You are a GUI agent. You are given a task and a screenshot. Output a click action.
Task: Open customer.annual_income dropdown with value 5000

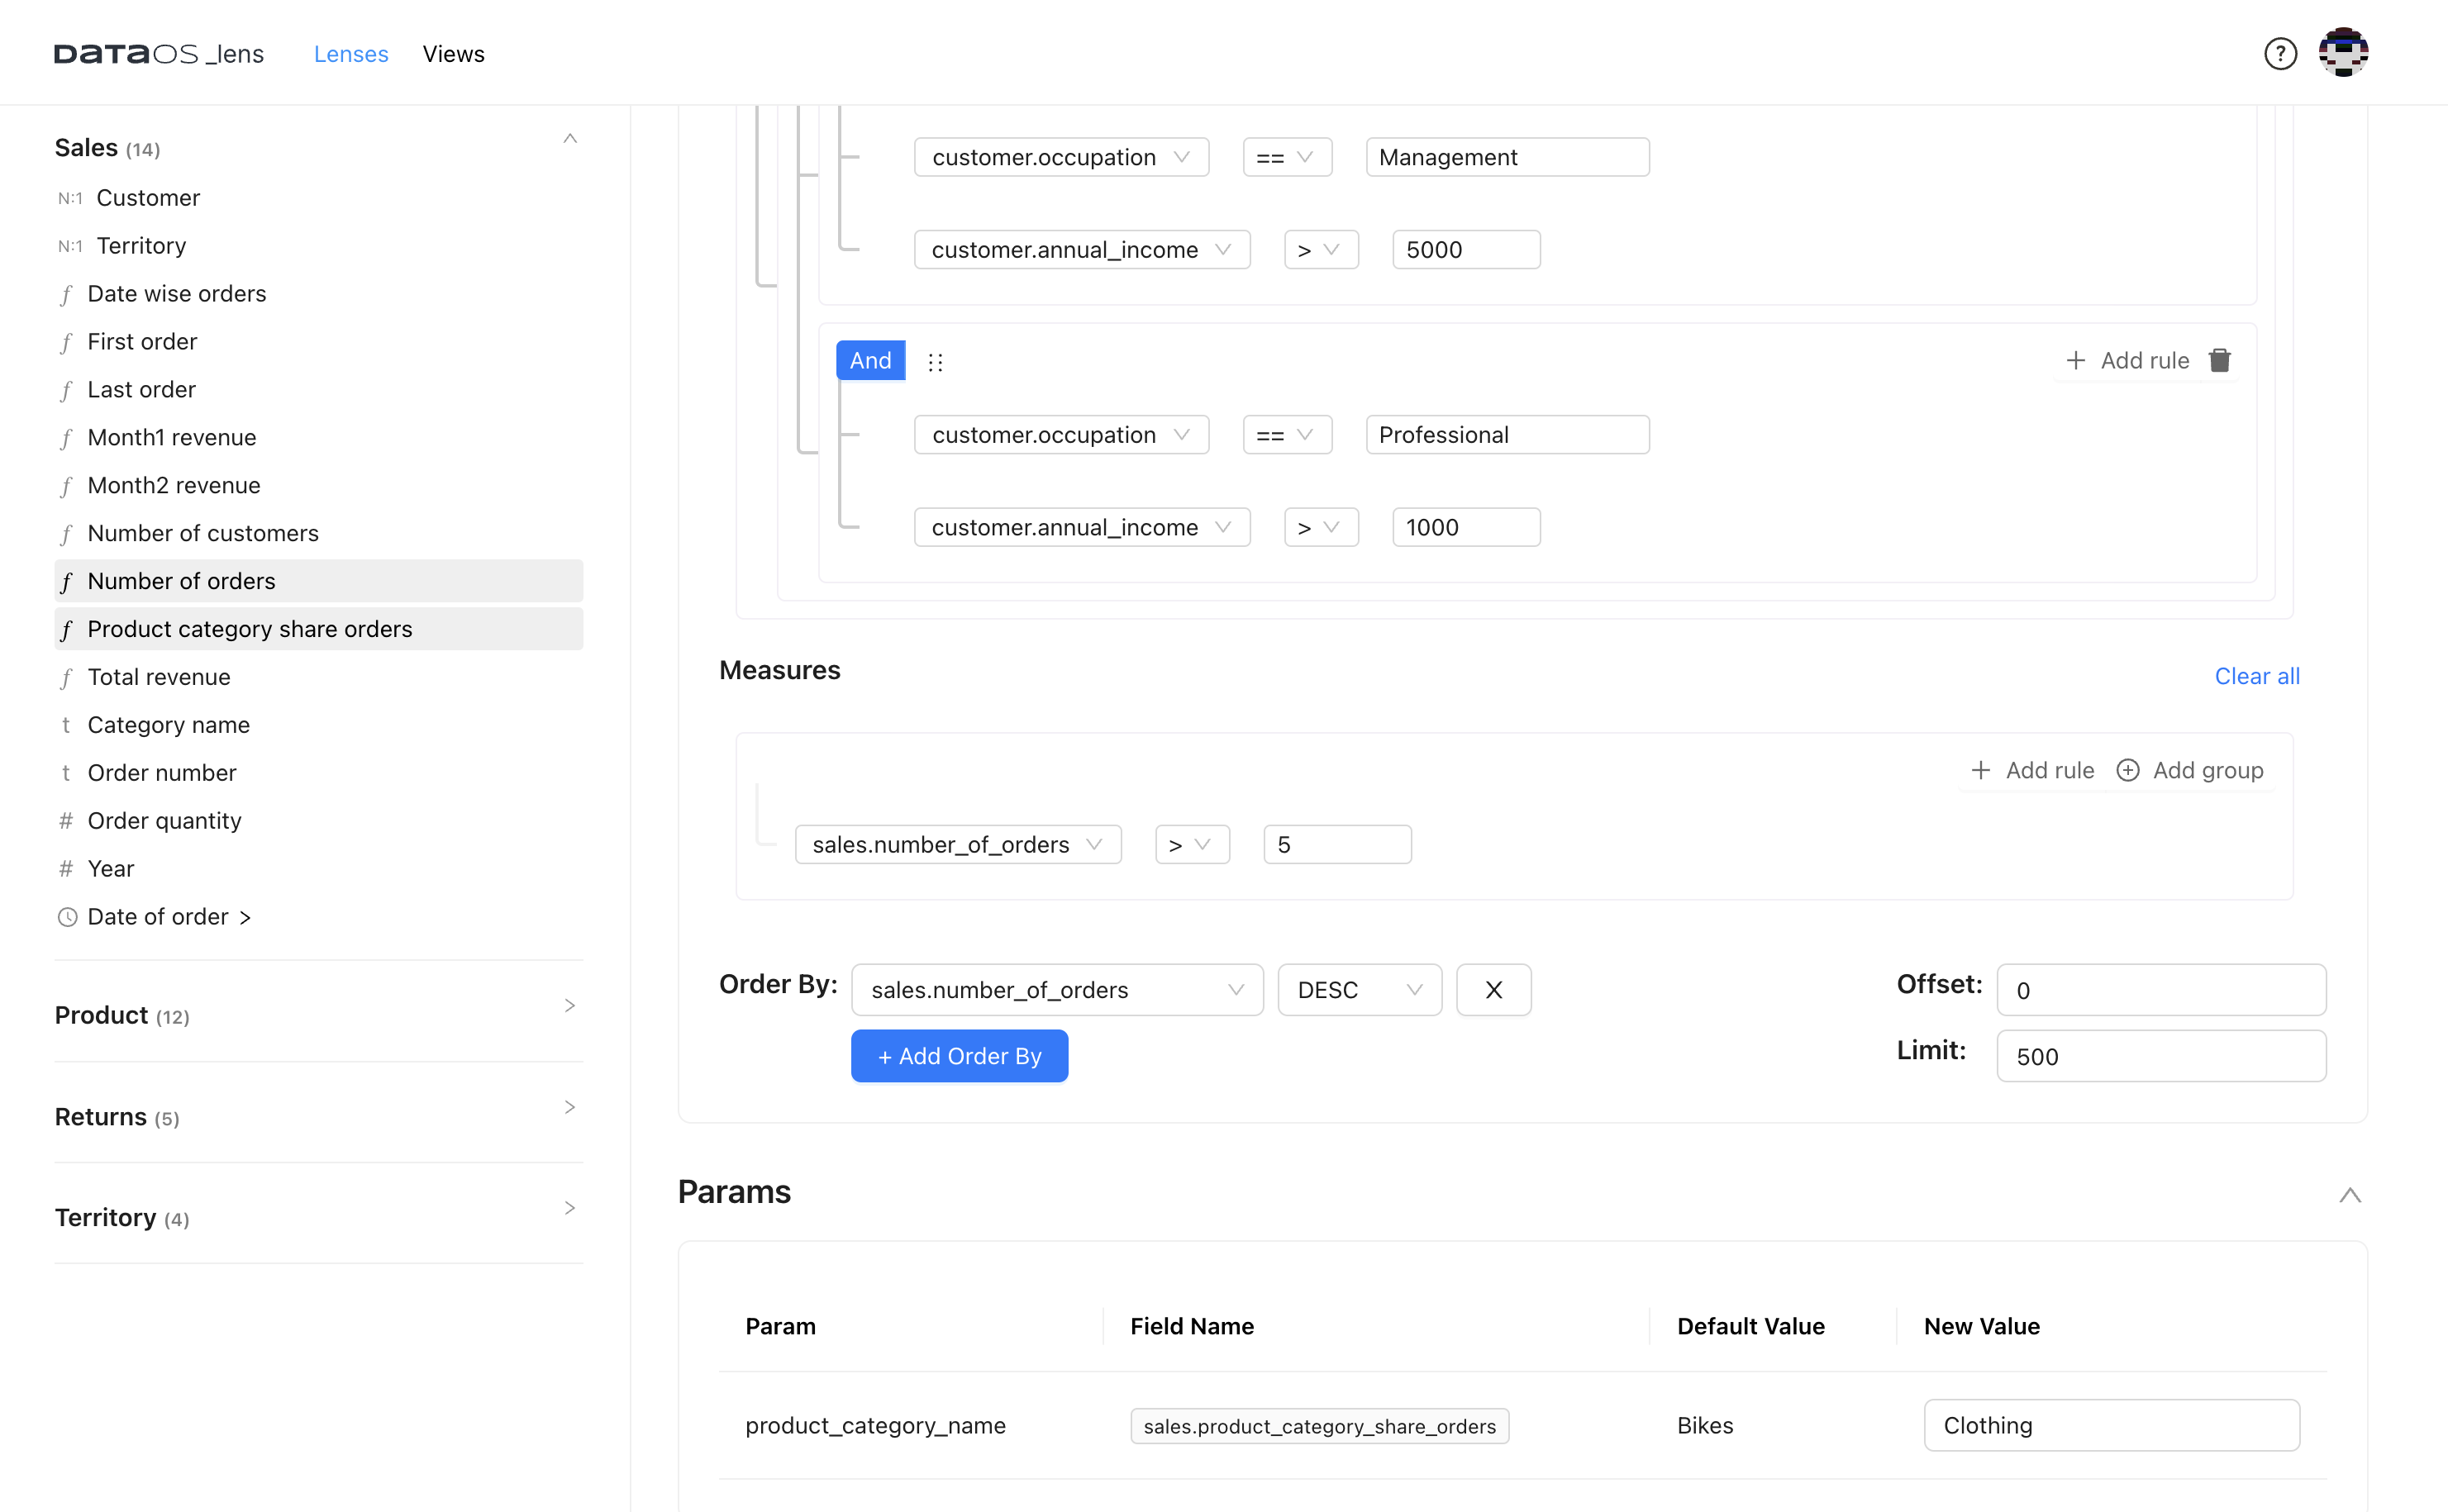tap(1082, 250)
